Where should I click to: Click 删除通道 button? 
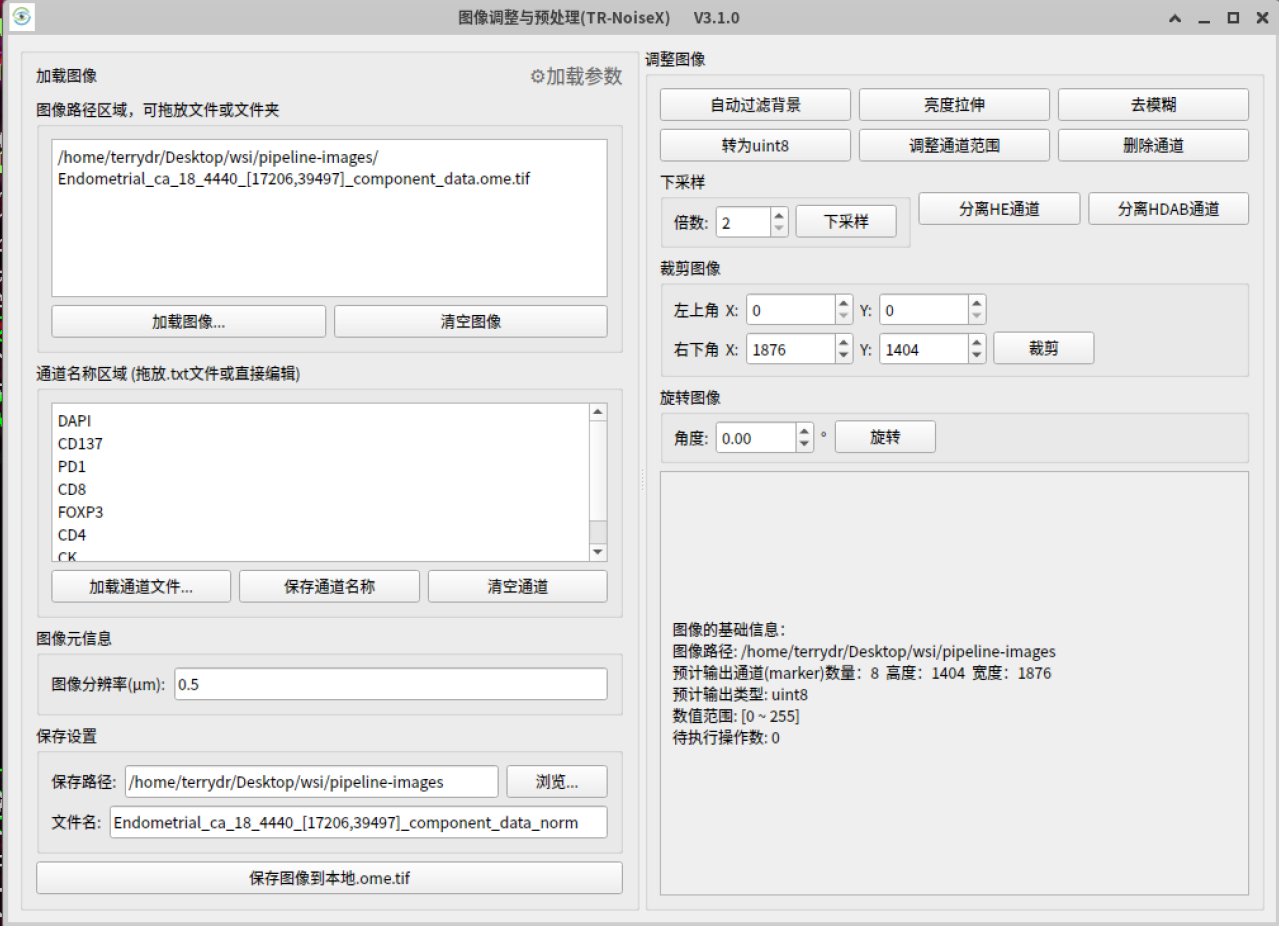[1153, 145]
